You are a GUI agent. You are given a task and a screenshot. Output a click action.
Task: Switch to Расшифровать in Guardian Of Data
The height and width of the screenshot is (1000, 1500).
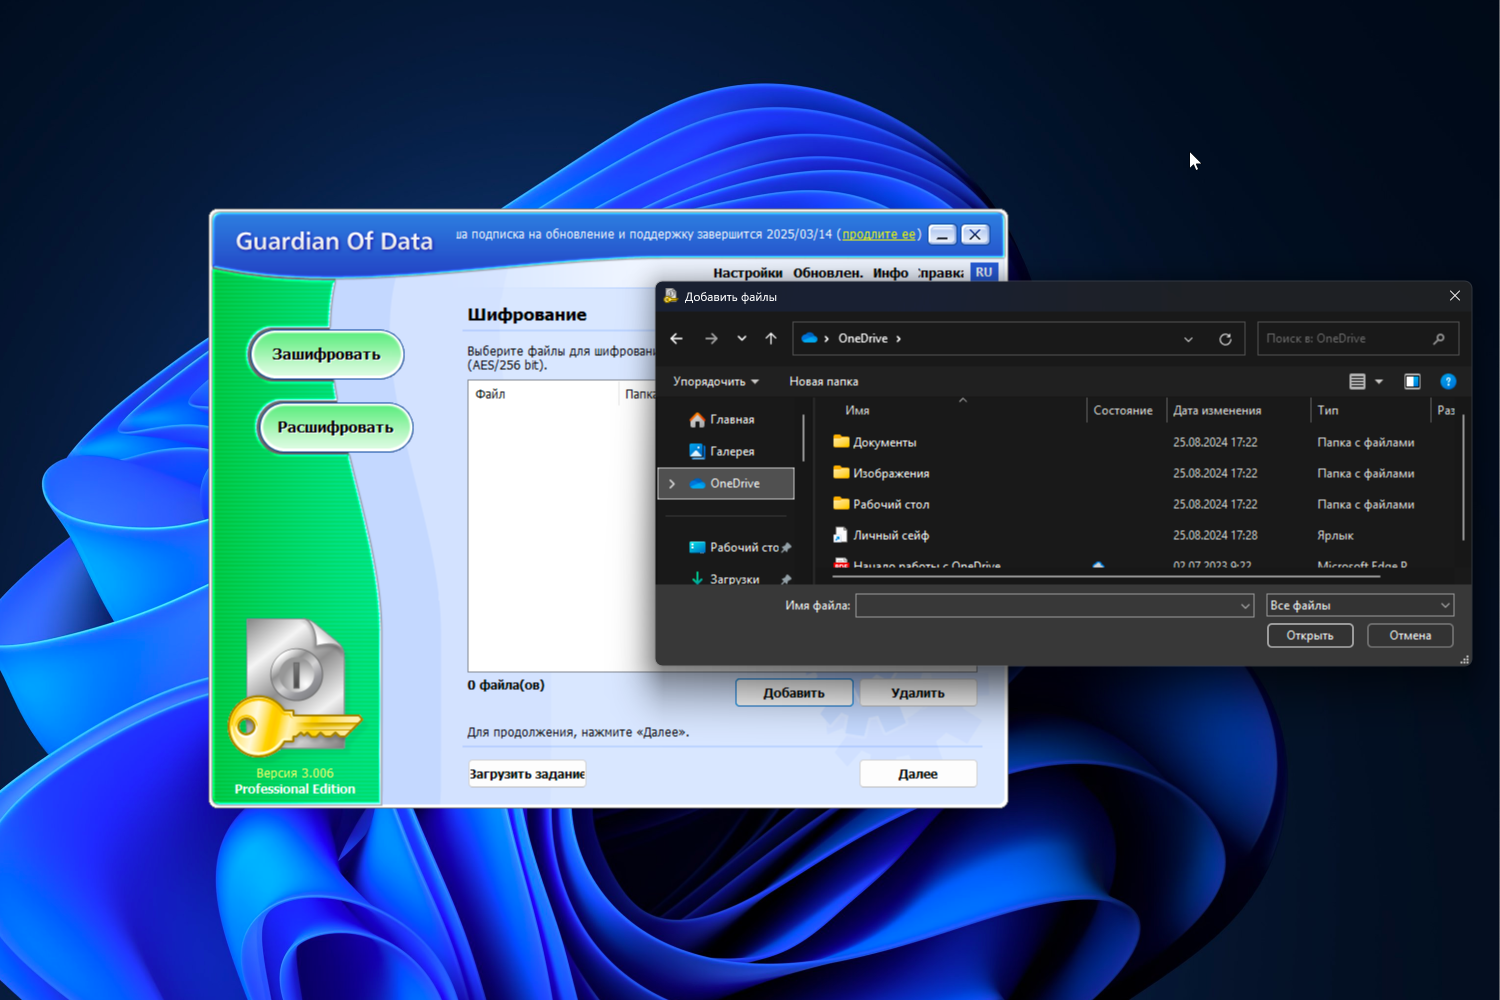[335, 428]
